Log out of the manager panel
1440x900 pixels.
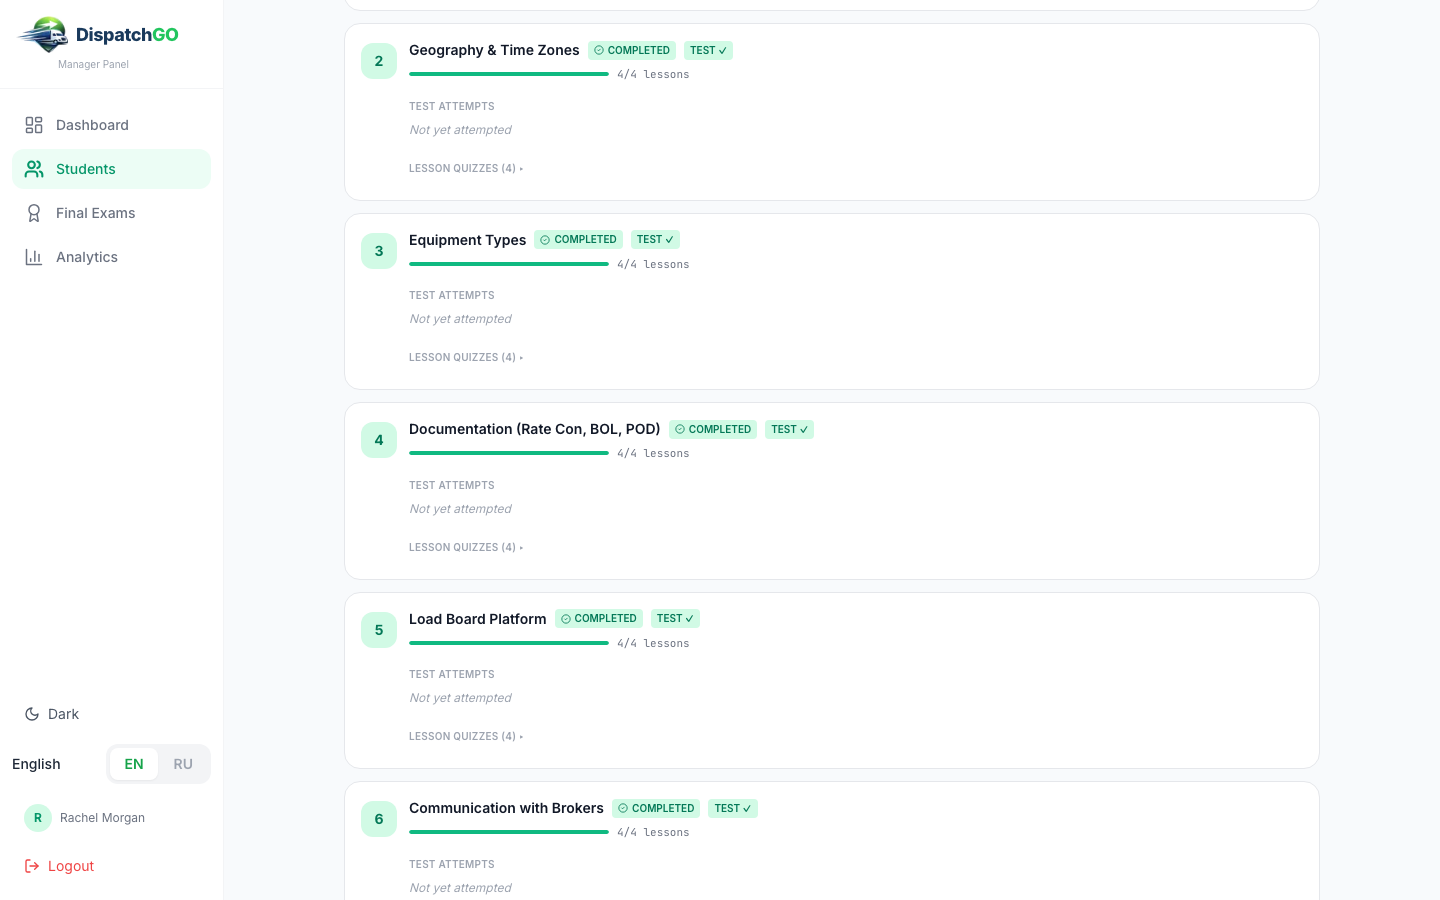[59, 866]
